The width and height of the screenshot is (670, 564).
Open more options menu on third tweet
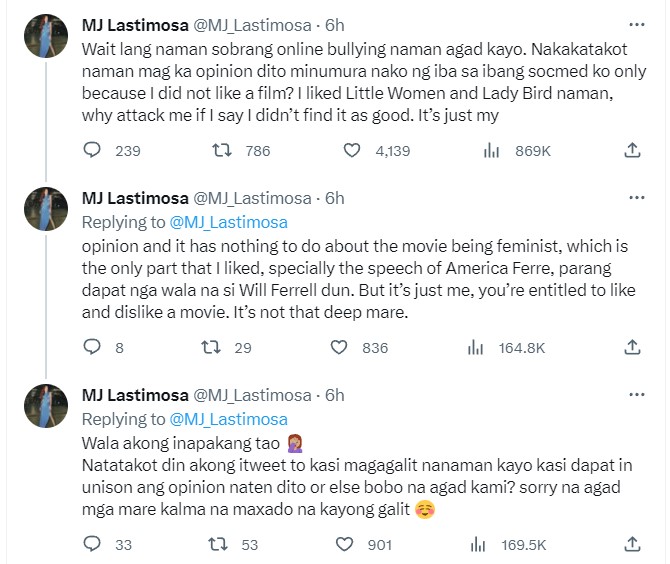(636, 394)
